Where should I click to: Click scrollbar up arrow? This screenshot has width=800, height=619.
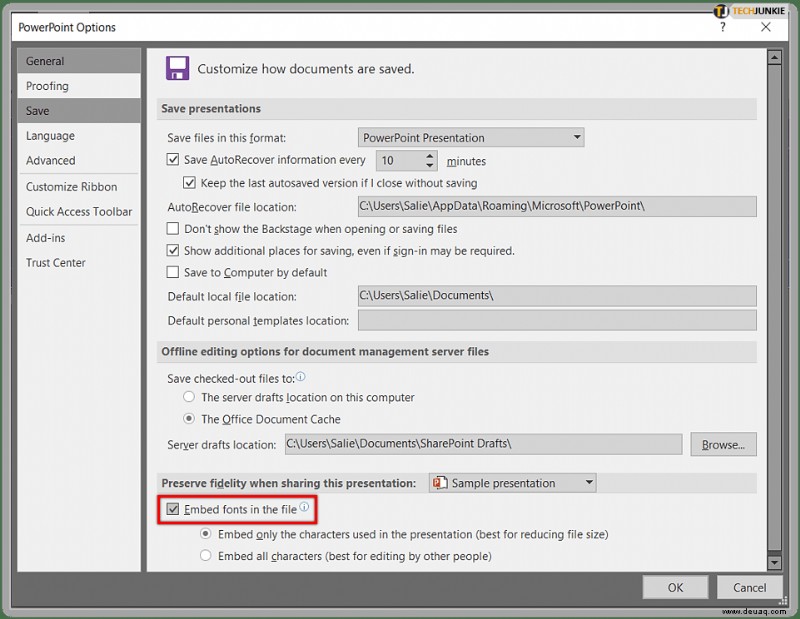(x=774, y=58)
